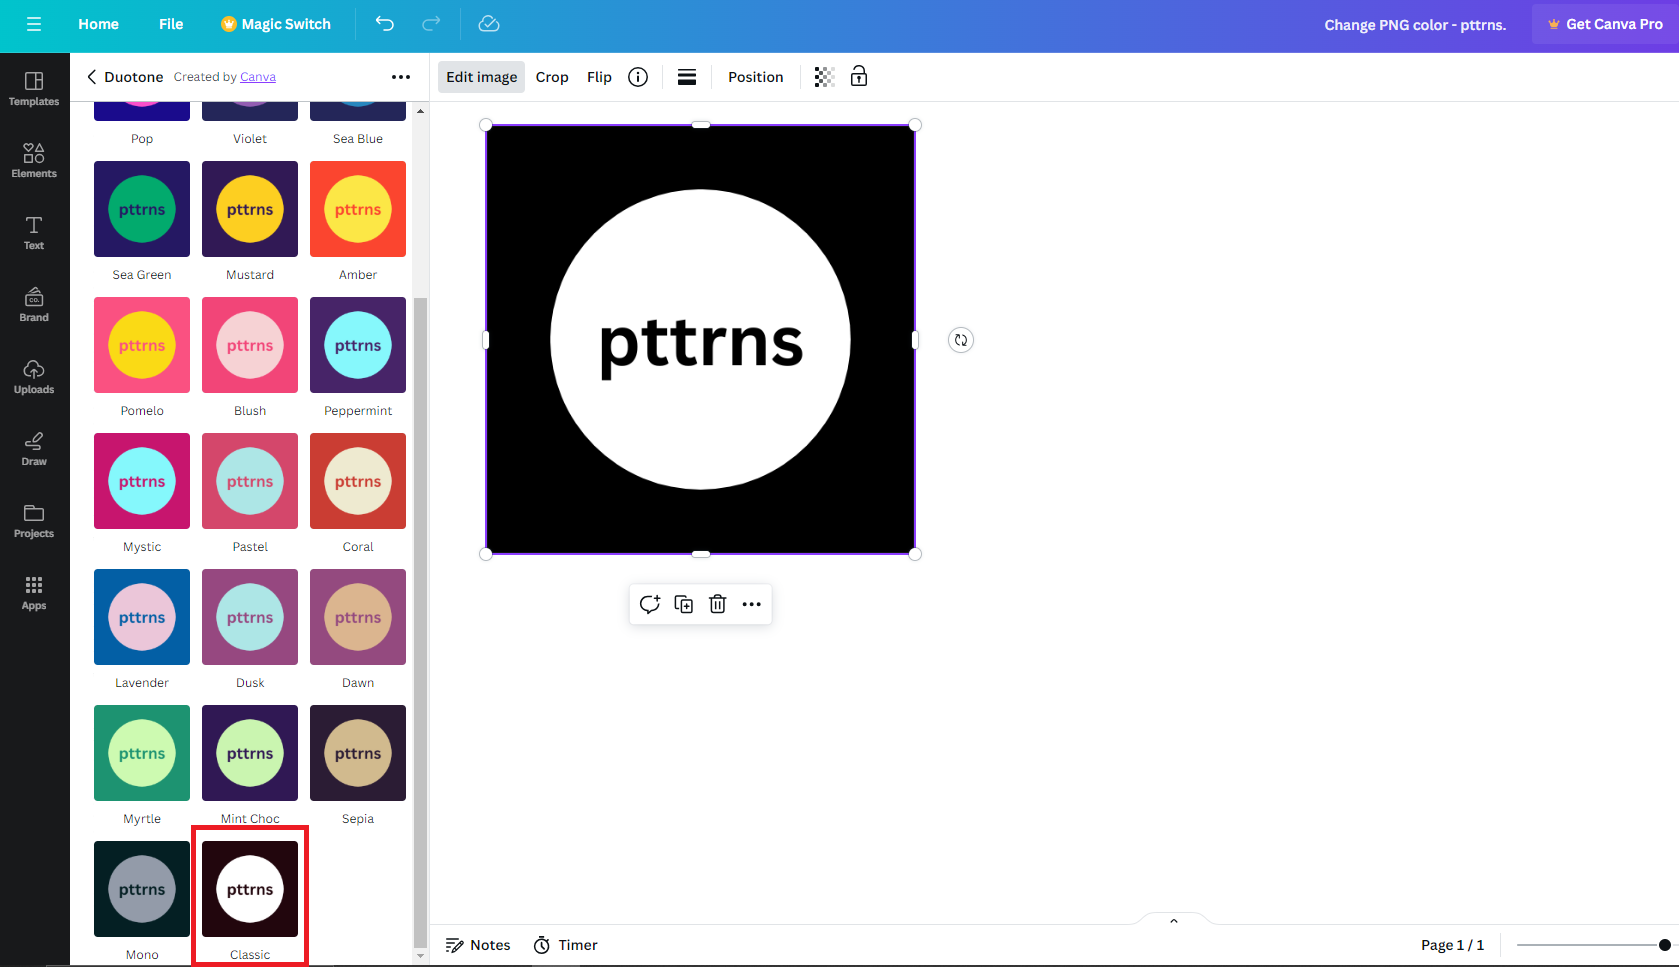The width and height of the screenshot is (1679, 967).
Task: Click the redo arrow
Action: [431, 24]
